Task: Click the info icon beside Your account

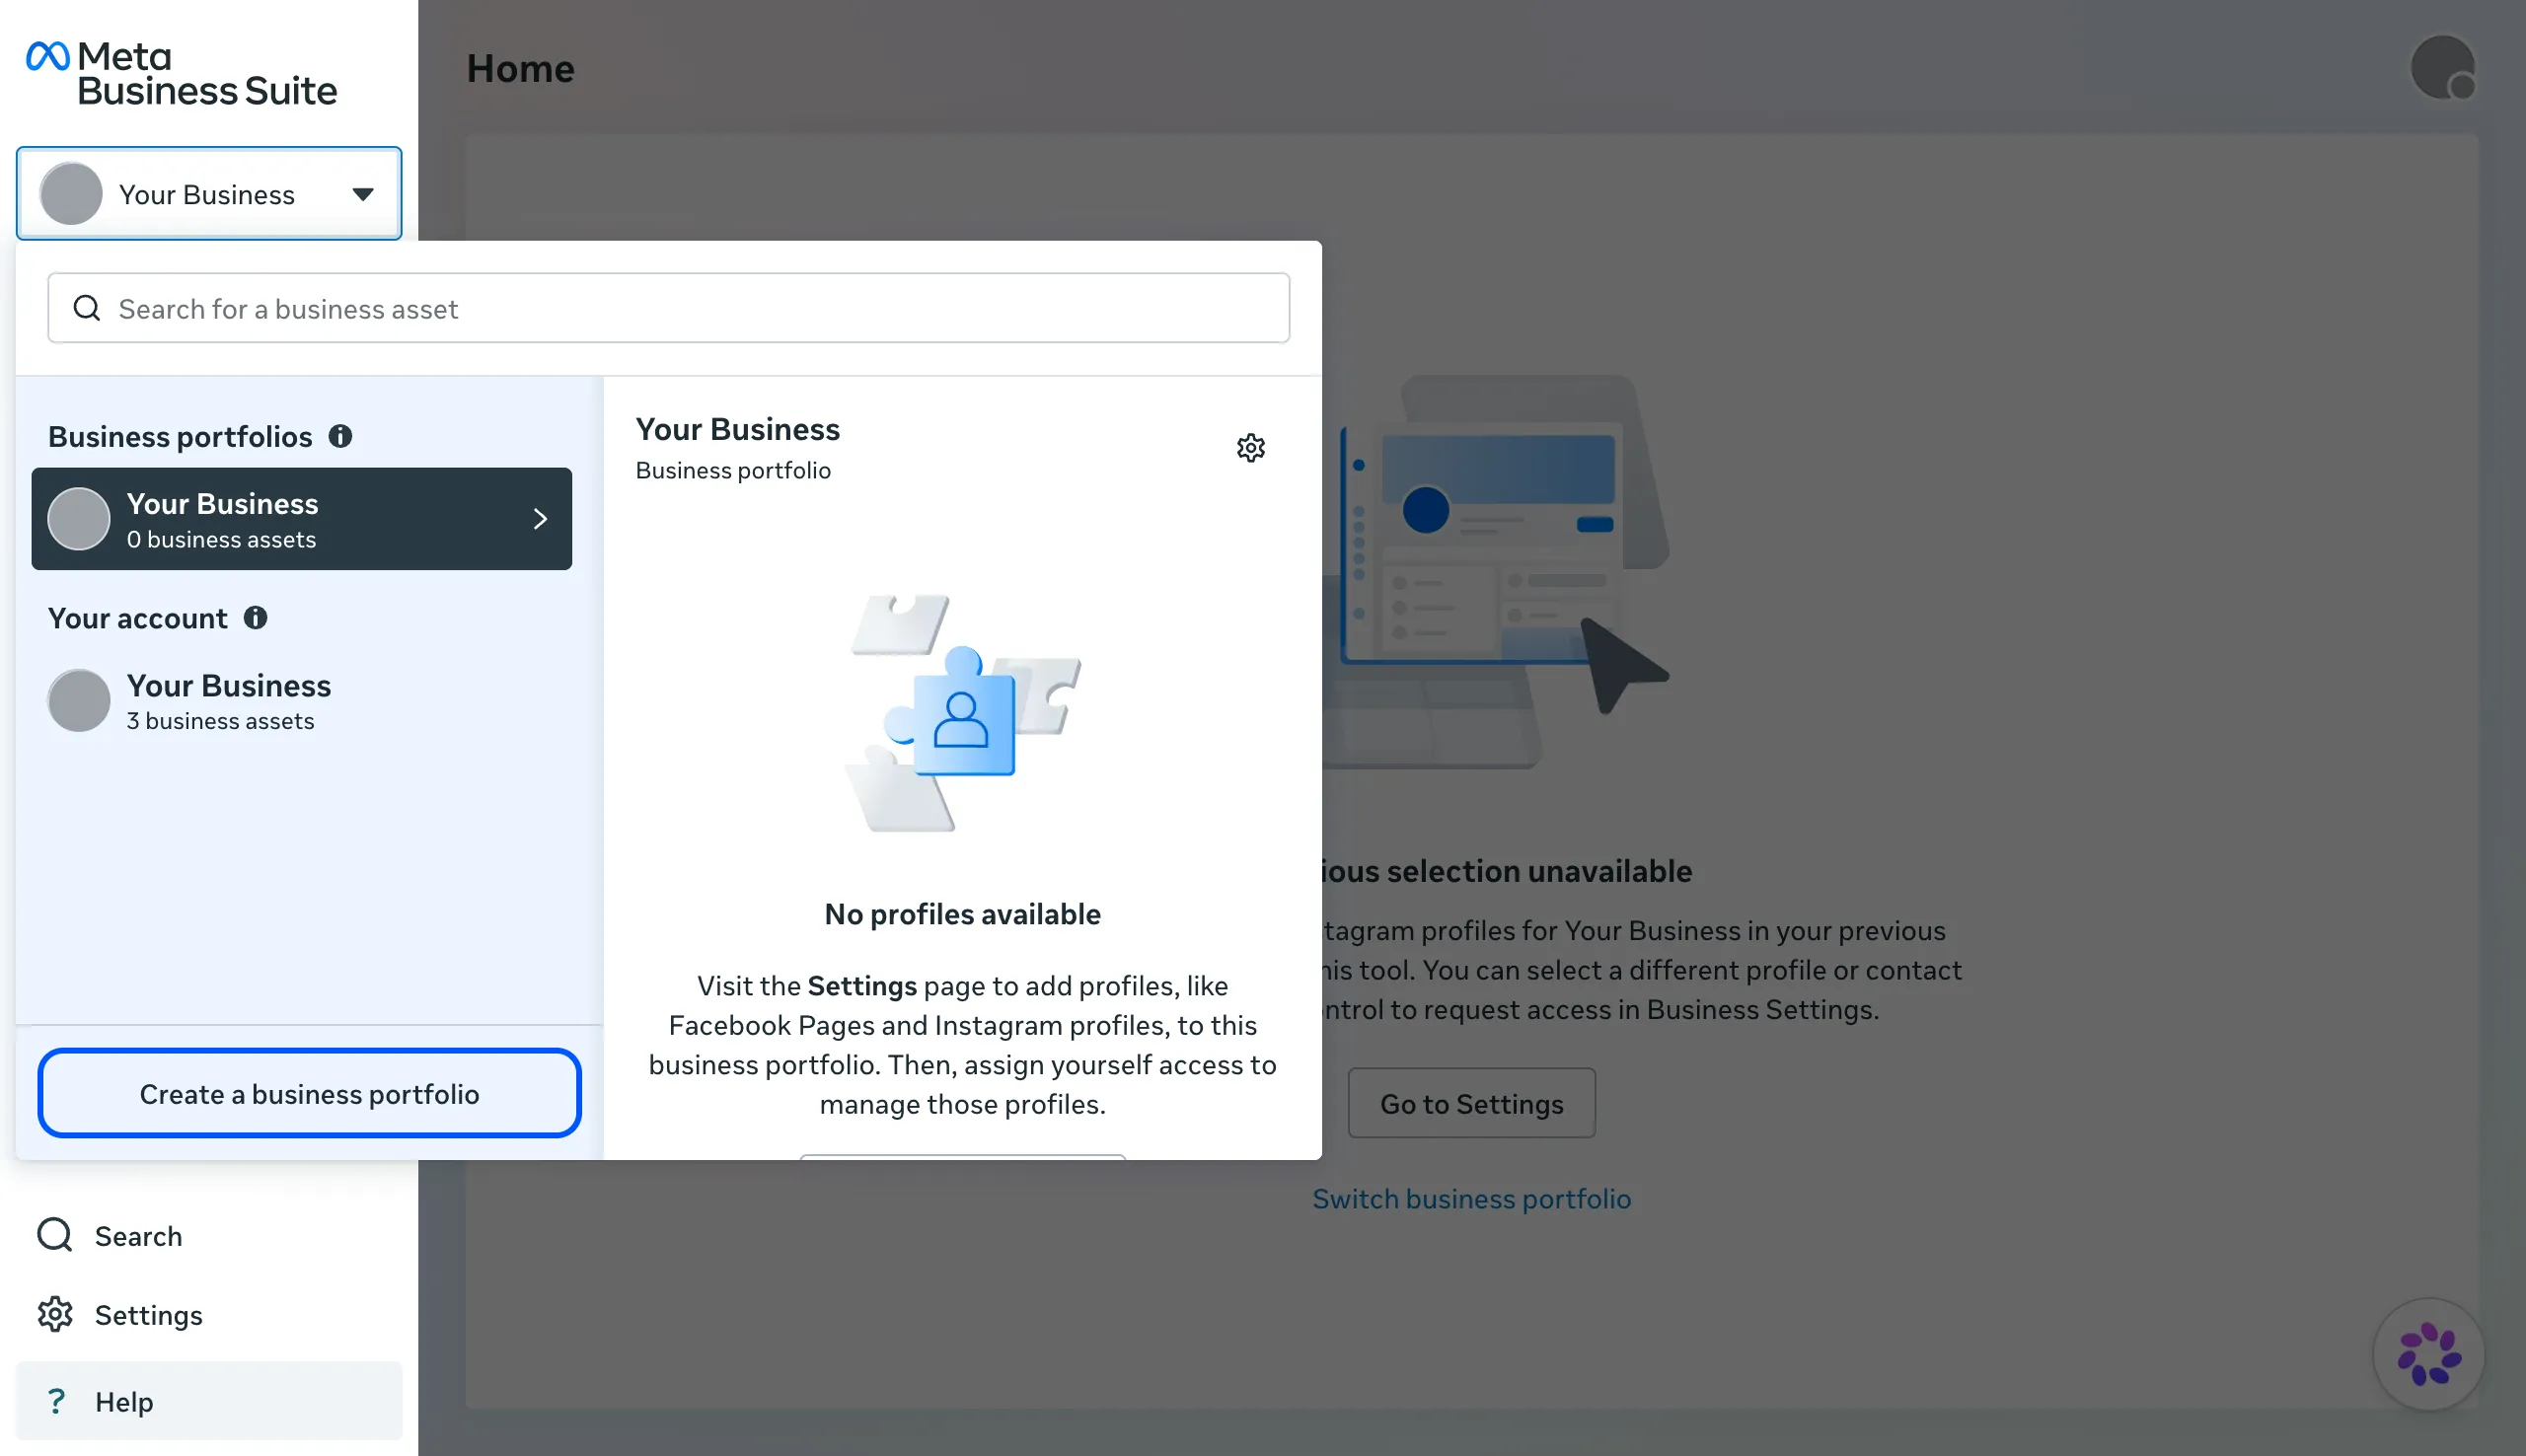Action: (255, 618)
